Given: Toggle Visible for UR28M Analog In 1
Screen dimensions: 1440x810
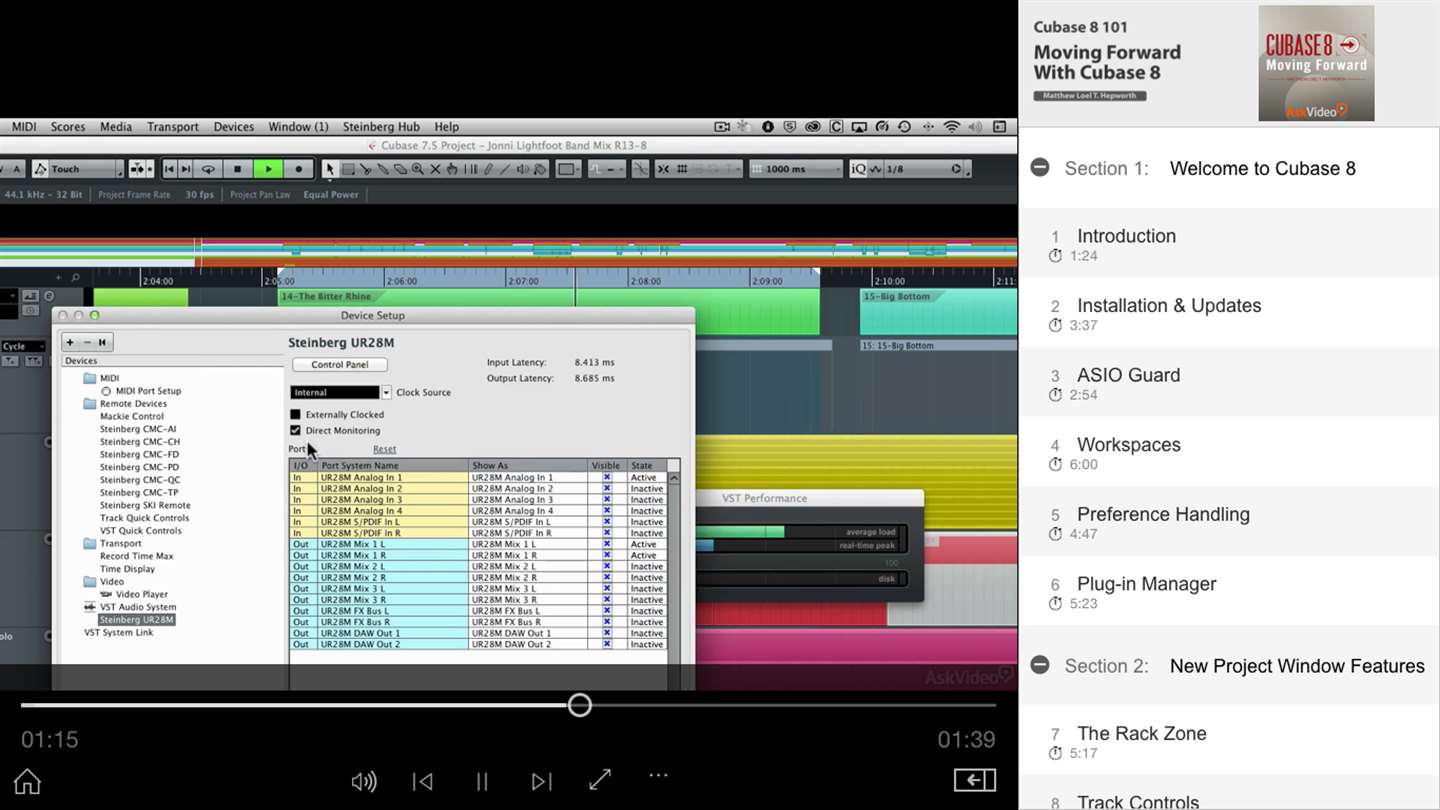Looking at the screenshot, I should point(606,477).
